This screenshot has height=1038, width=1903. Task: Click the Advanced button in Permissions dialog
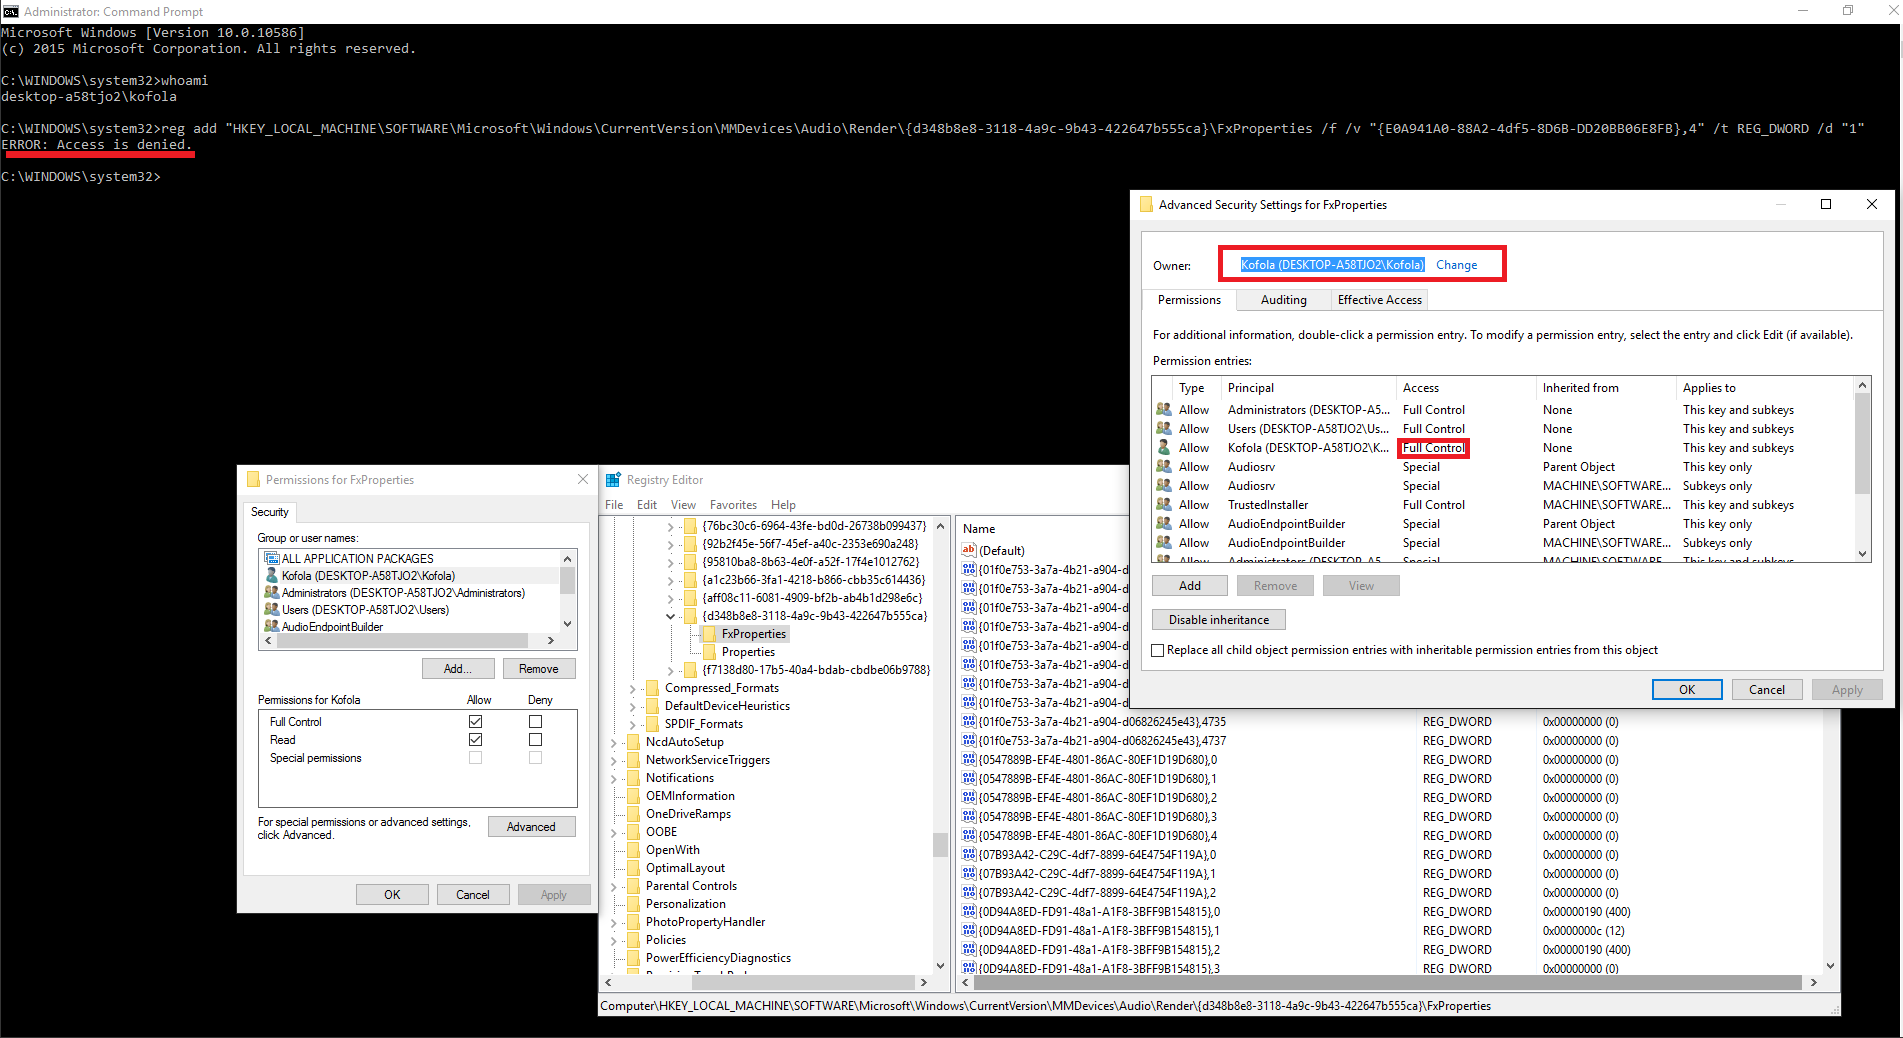tap(531, 827)
